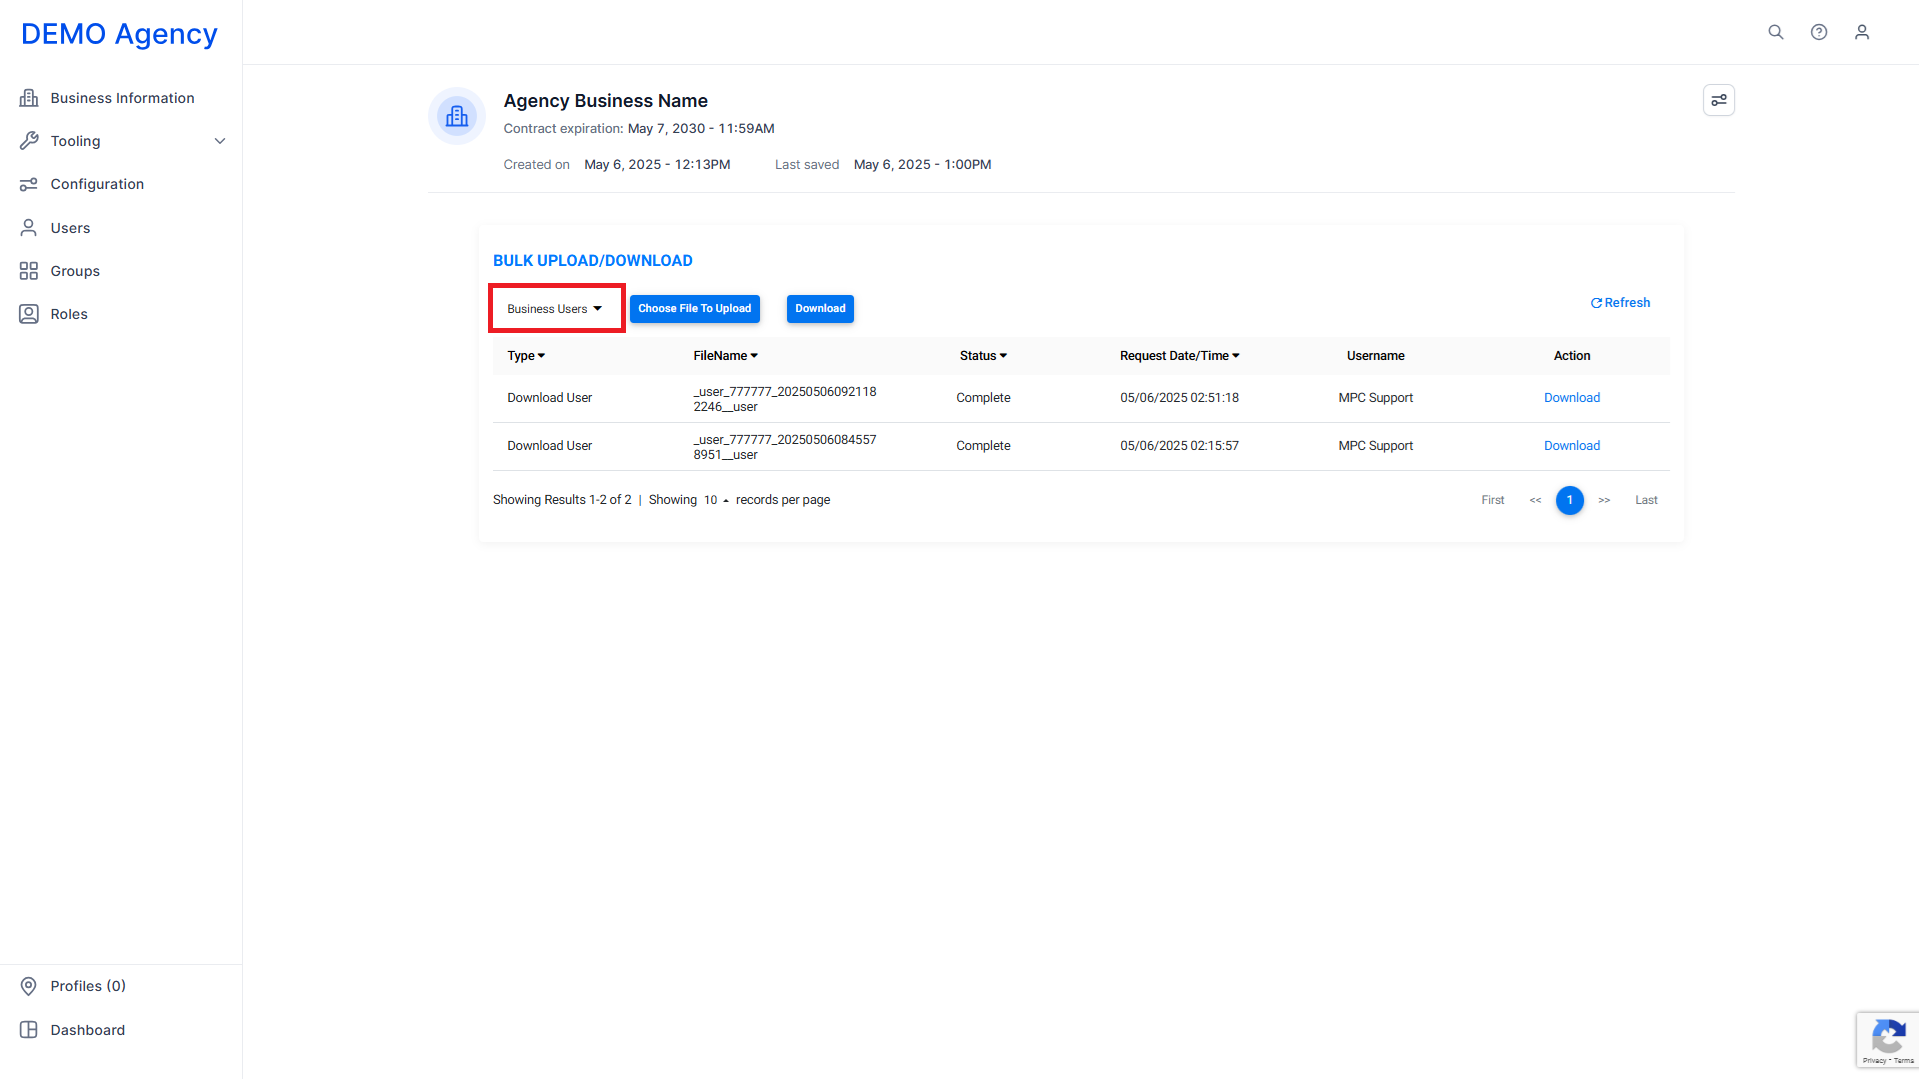Sort by the Status column
This screenshot has width=1919, height=1079.
(x=983, y=356)
